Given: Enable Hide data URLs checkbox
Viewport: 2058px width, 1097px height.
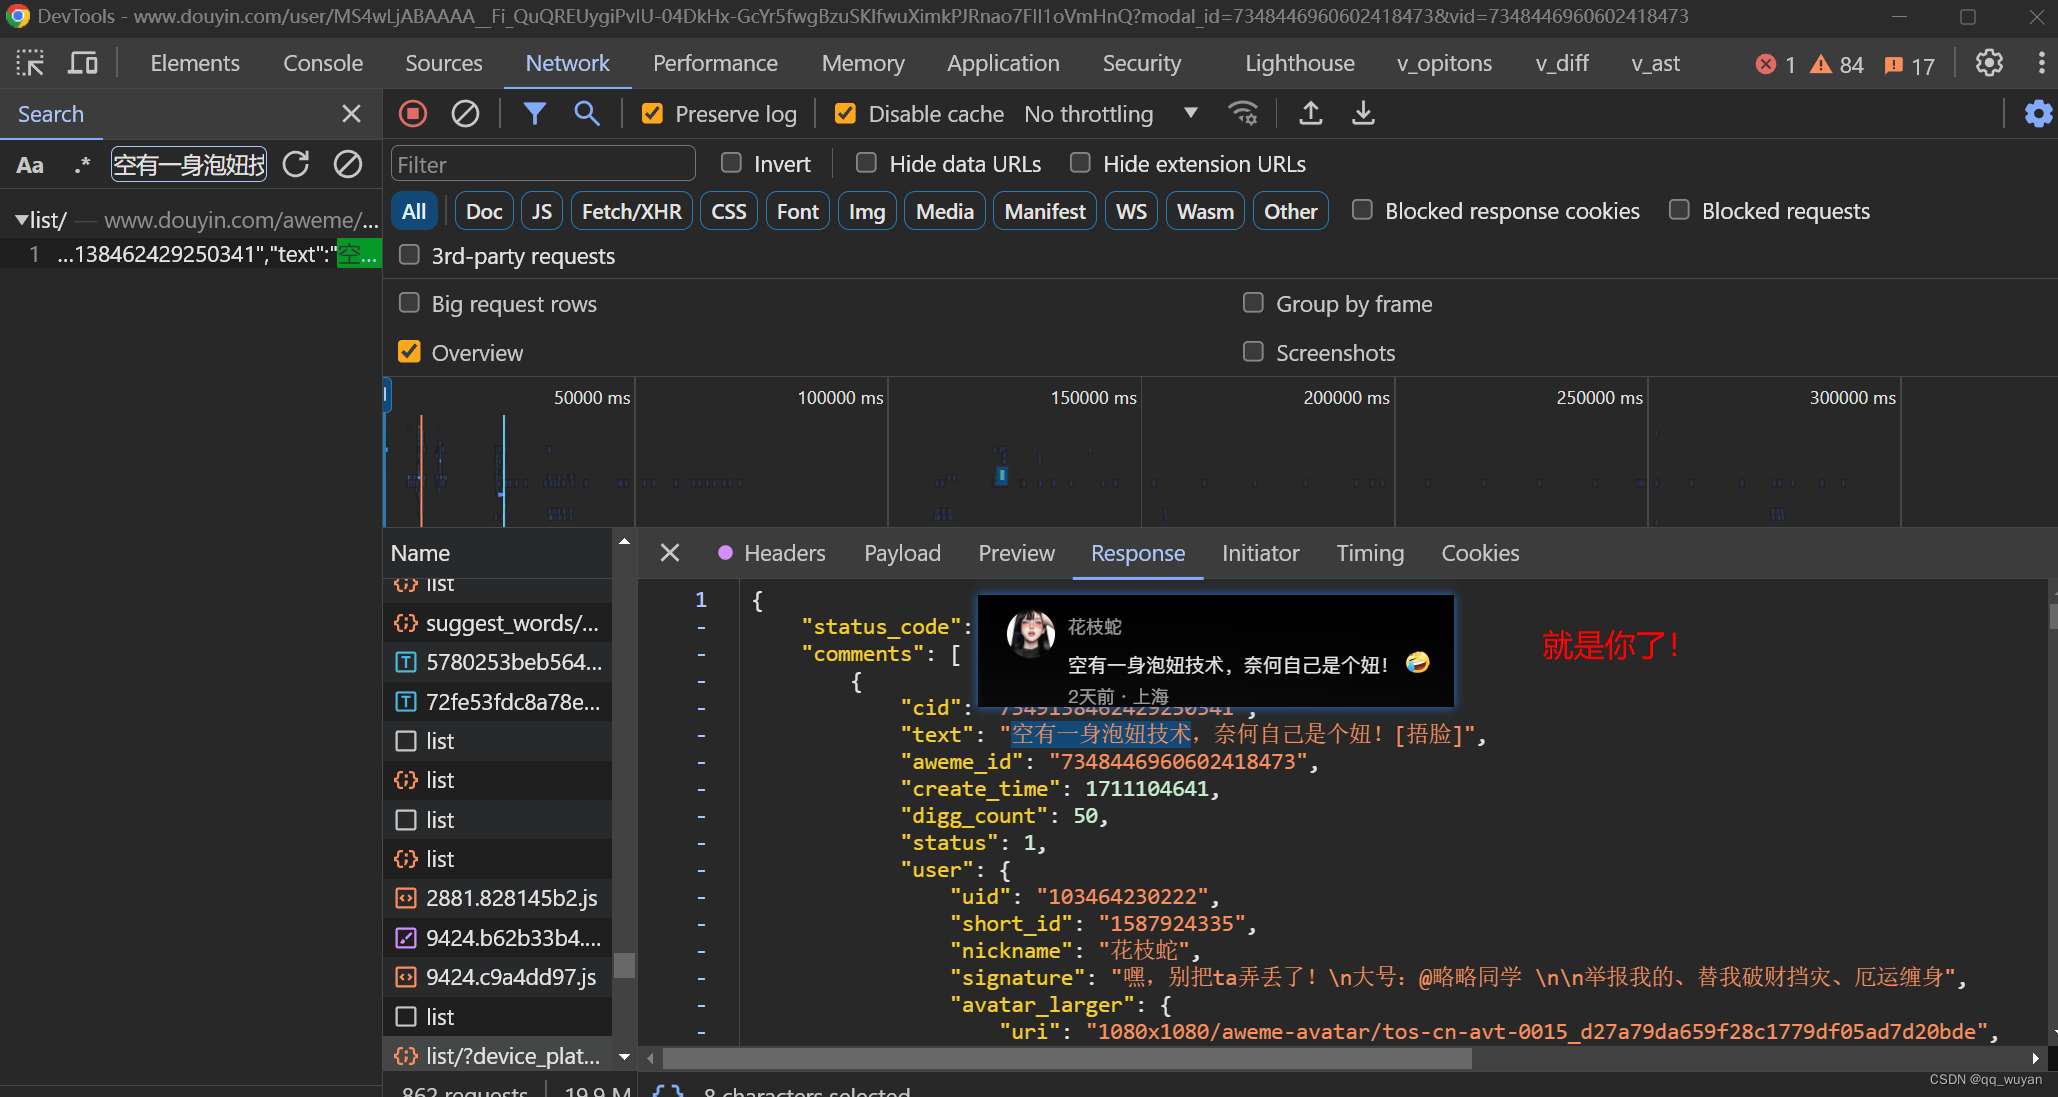Looking at the screenshot, I should coord(866,163).
